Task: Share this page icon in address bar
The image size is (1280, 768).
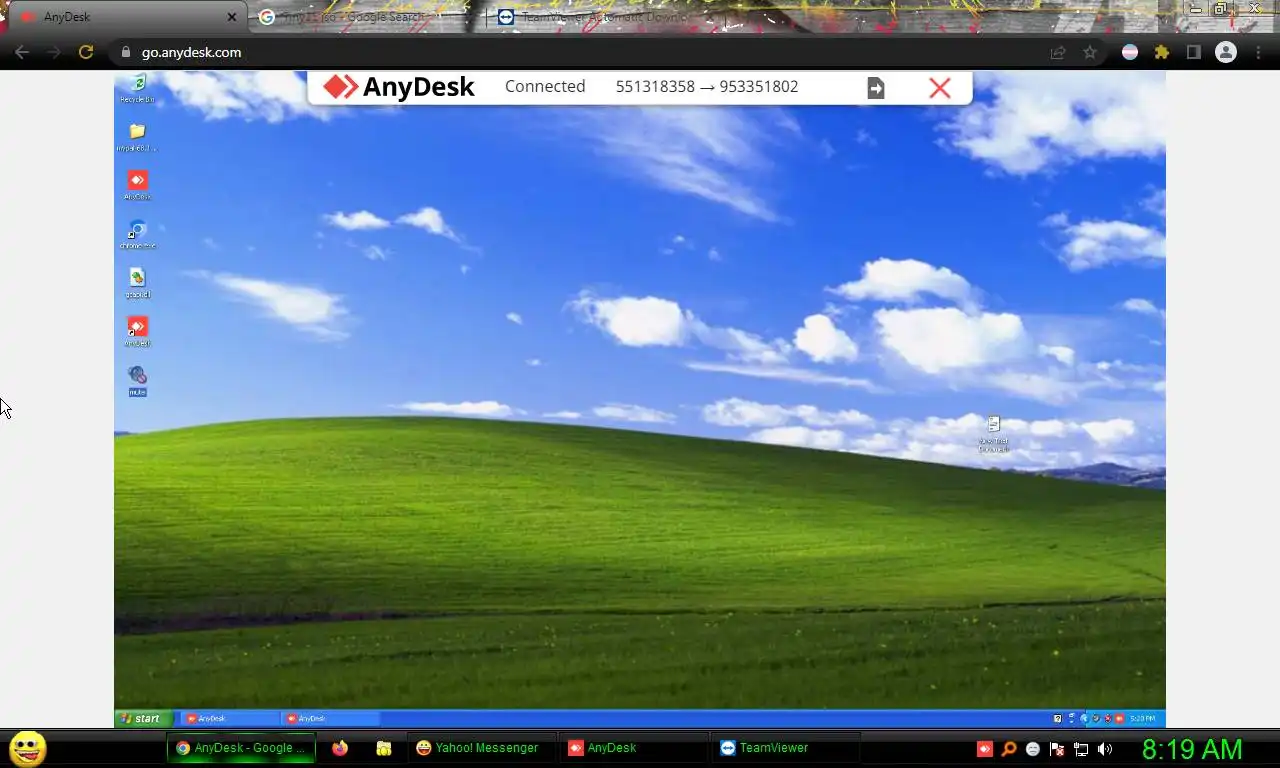Action: point(1058,52)
